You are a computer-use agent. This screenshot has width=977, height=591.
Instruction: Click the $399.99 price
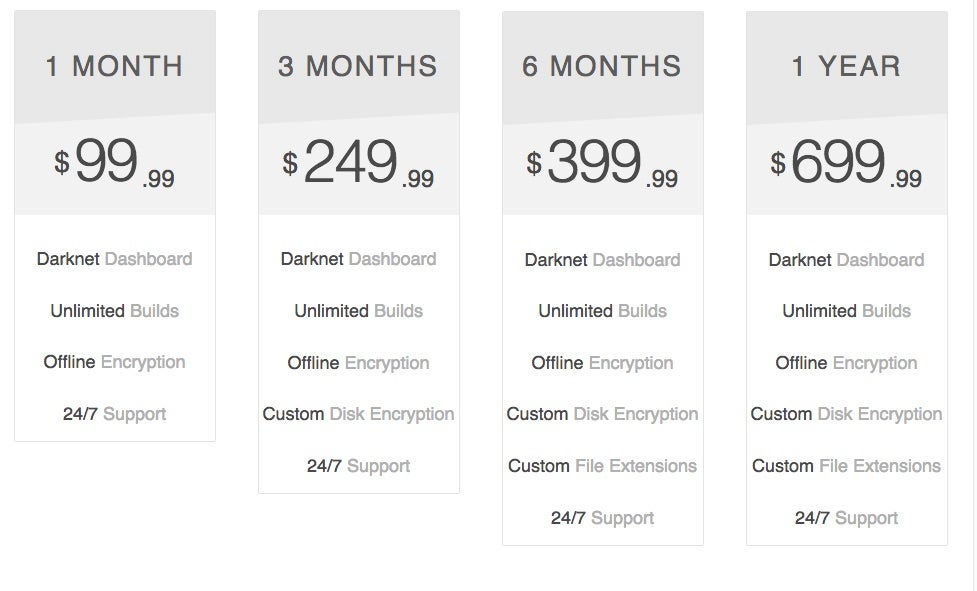pyautogui.click(x=602, y=163)
